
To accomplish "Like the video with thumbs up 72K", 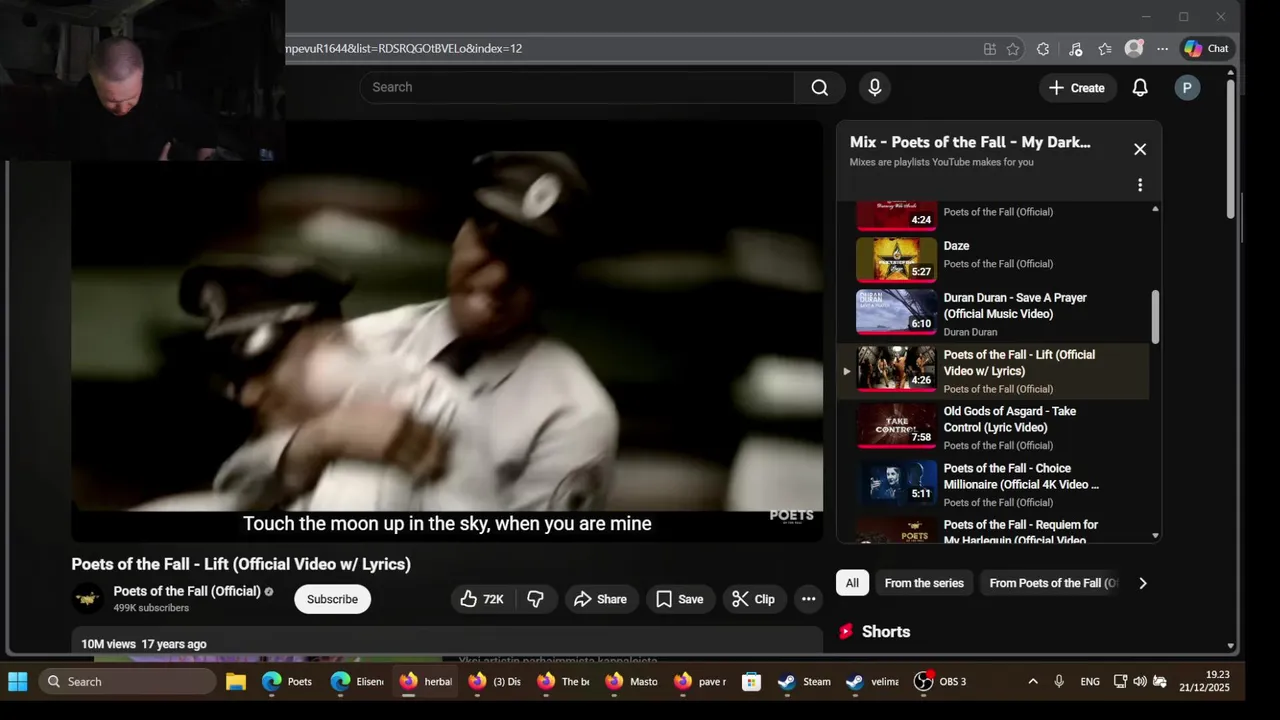I will tap(482, 599).
